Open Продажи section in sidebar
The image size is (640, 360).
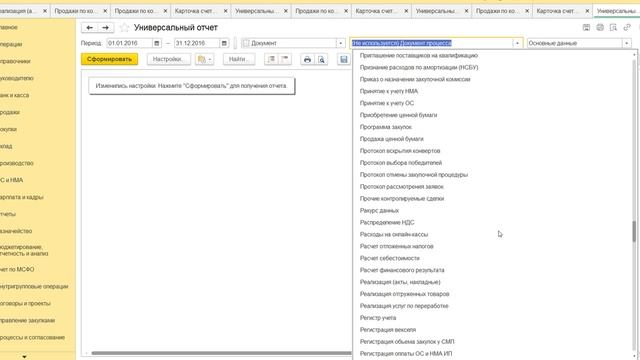point(10,112)
